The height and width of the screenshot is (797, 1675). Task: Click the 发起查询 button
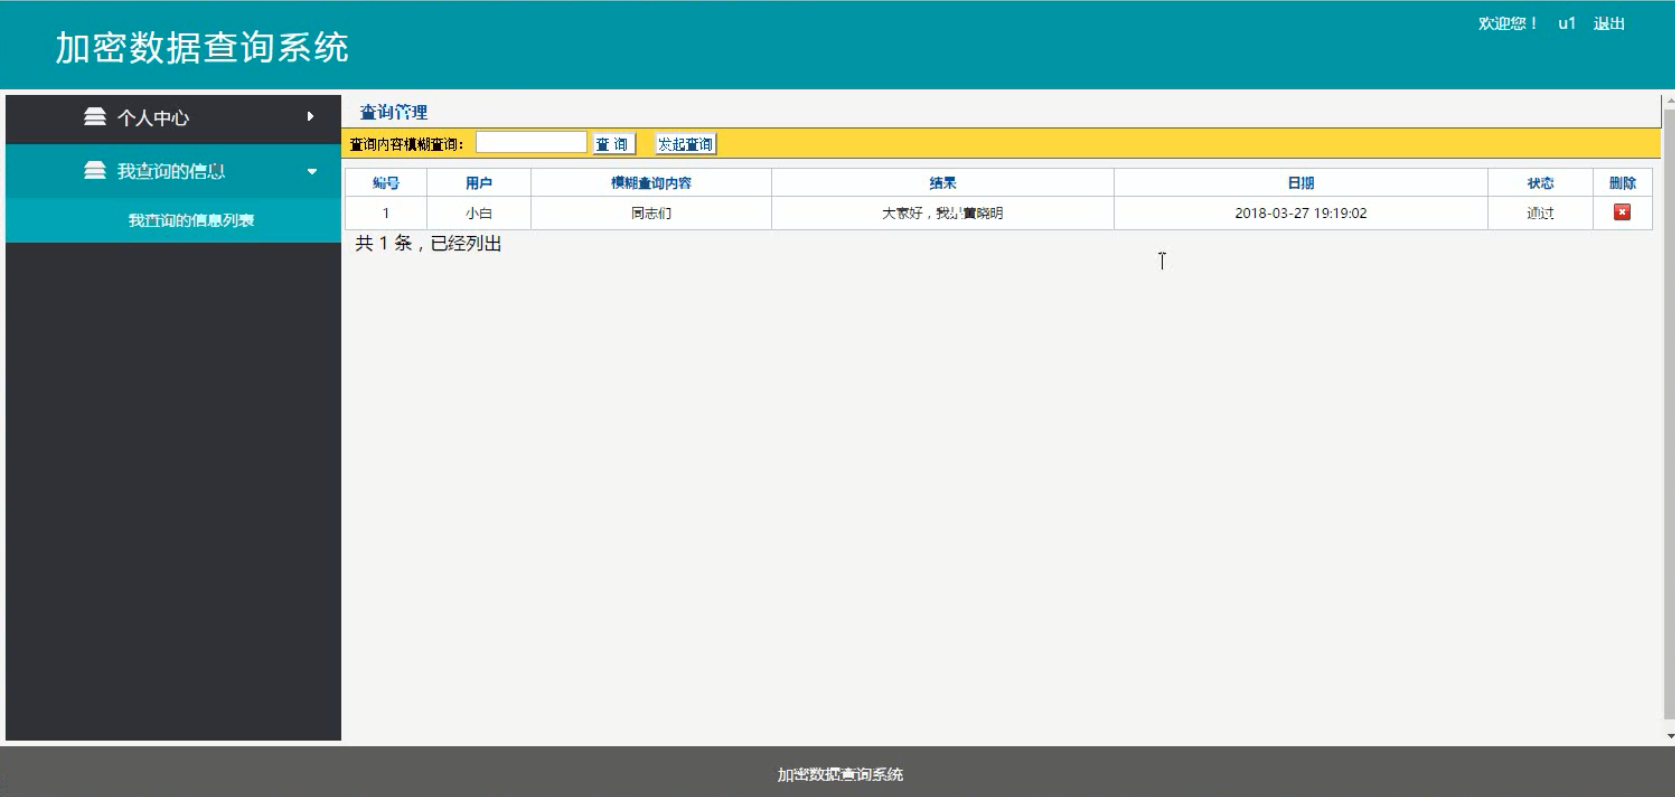point(686,144)
